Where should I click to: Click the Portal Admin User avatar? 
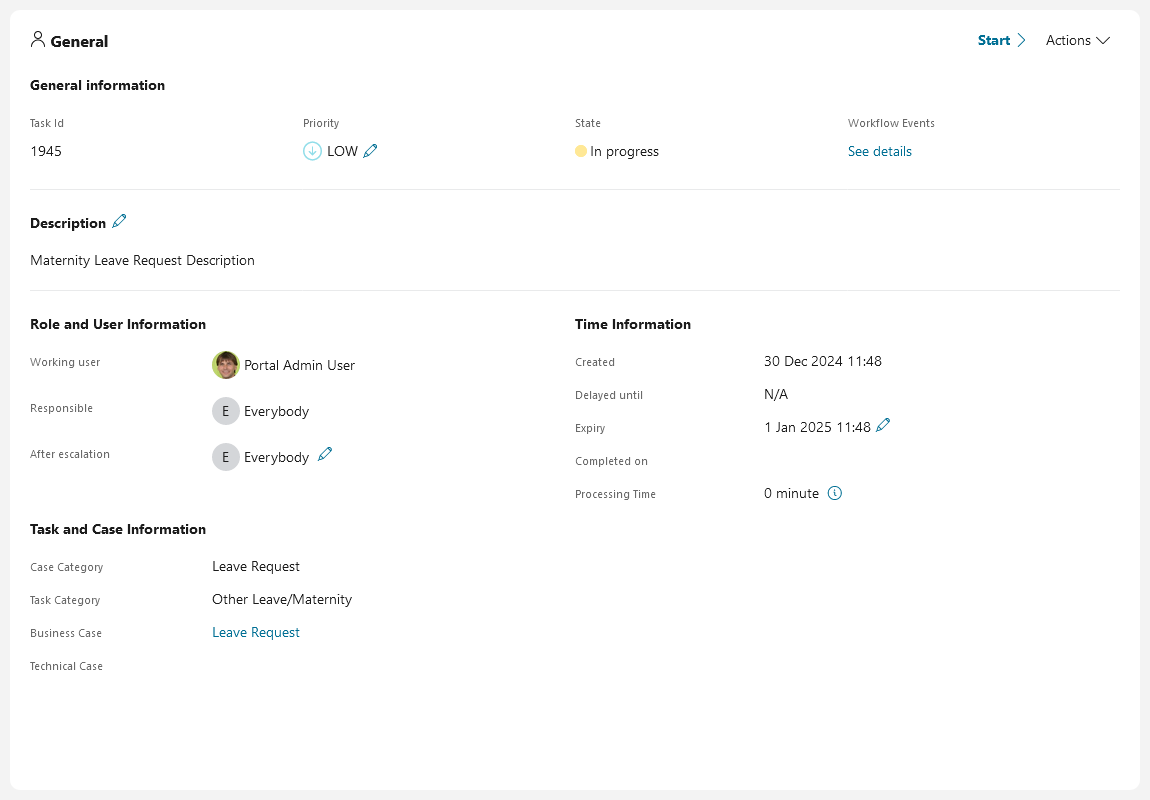pyautogui.click(x=226, y=365)
